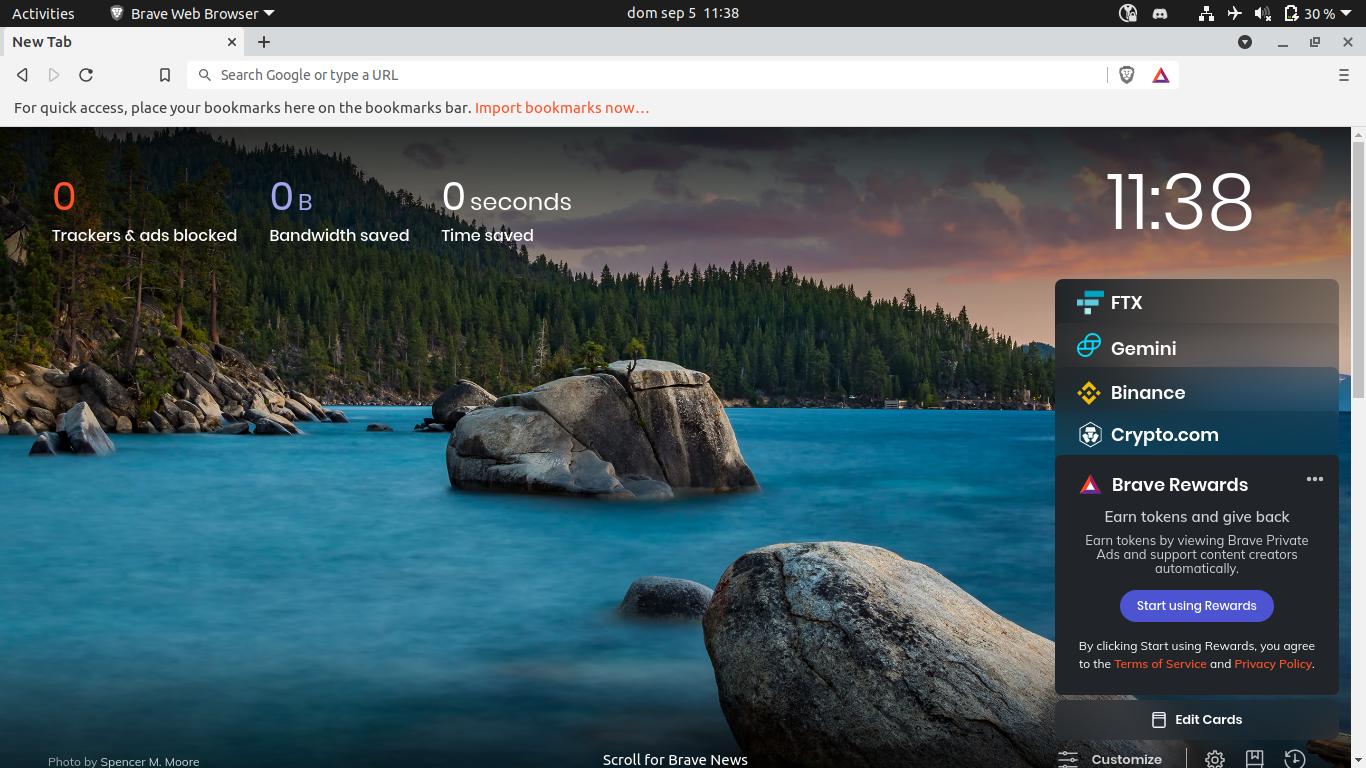
Task: Click the forward navigation arrow
Action: click(54, 75)
